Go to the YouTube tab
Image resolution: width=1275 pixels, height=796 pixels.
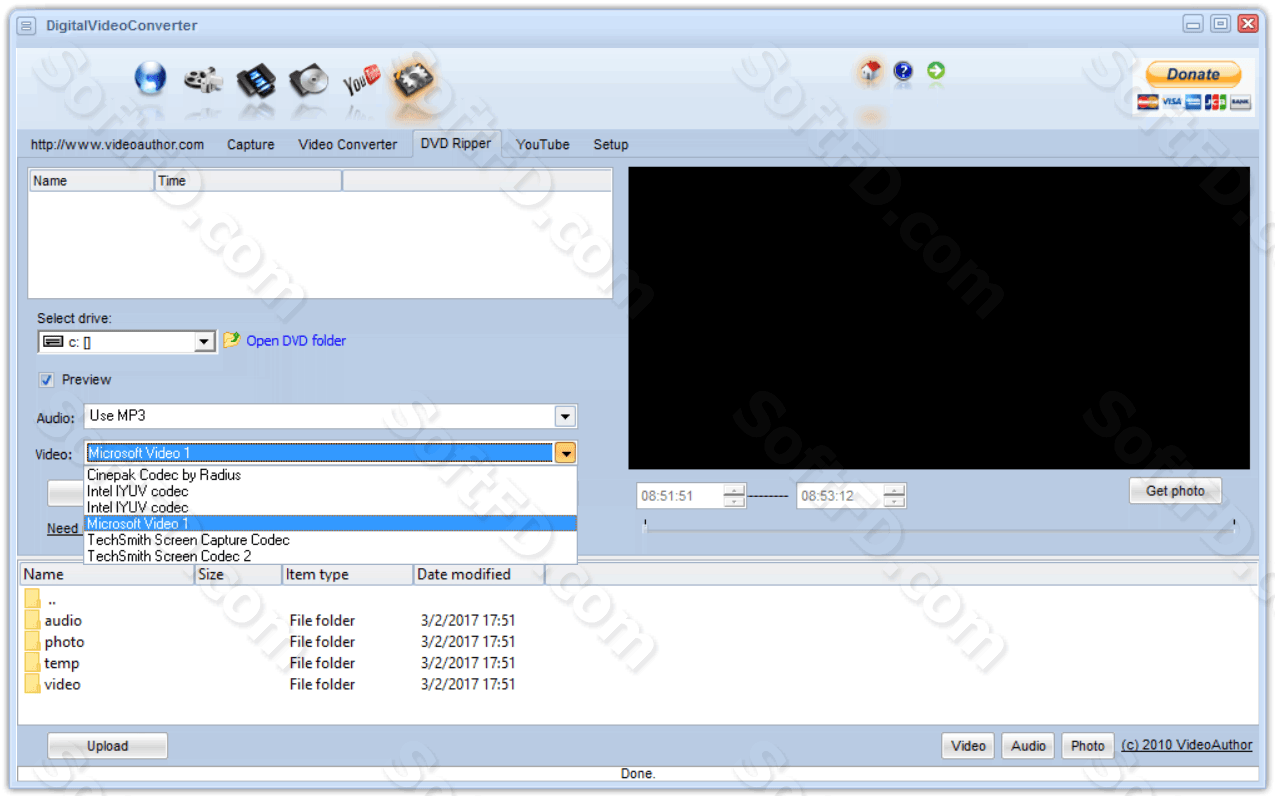tap(543, 144)
